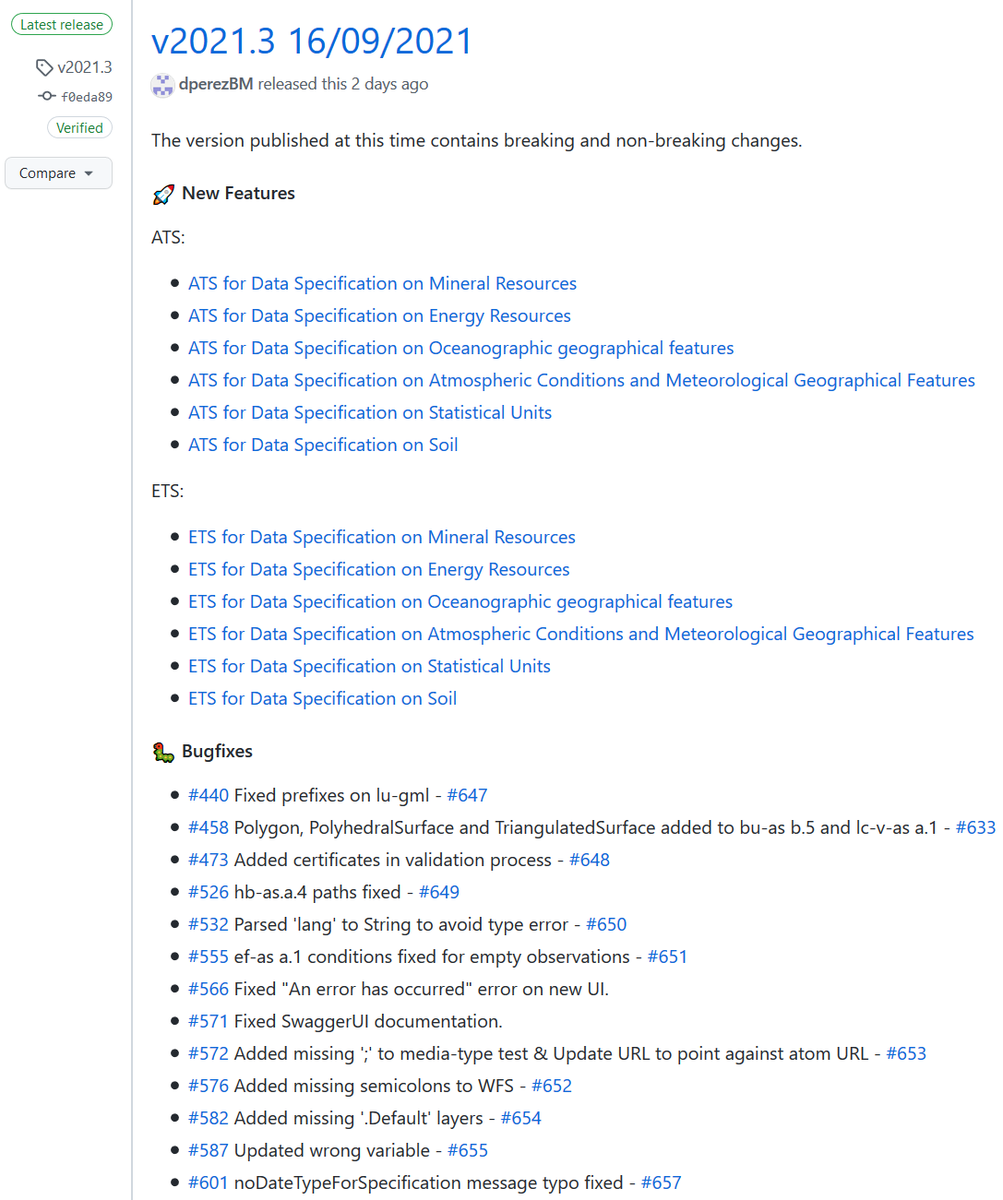Open issue #532 about parsed lang

[209, 924]
